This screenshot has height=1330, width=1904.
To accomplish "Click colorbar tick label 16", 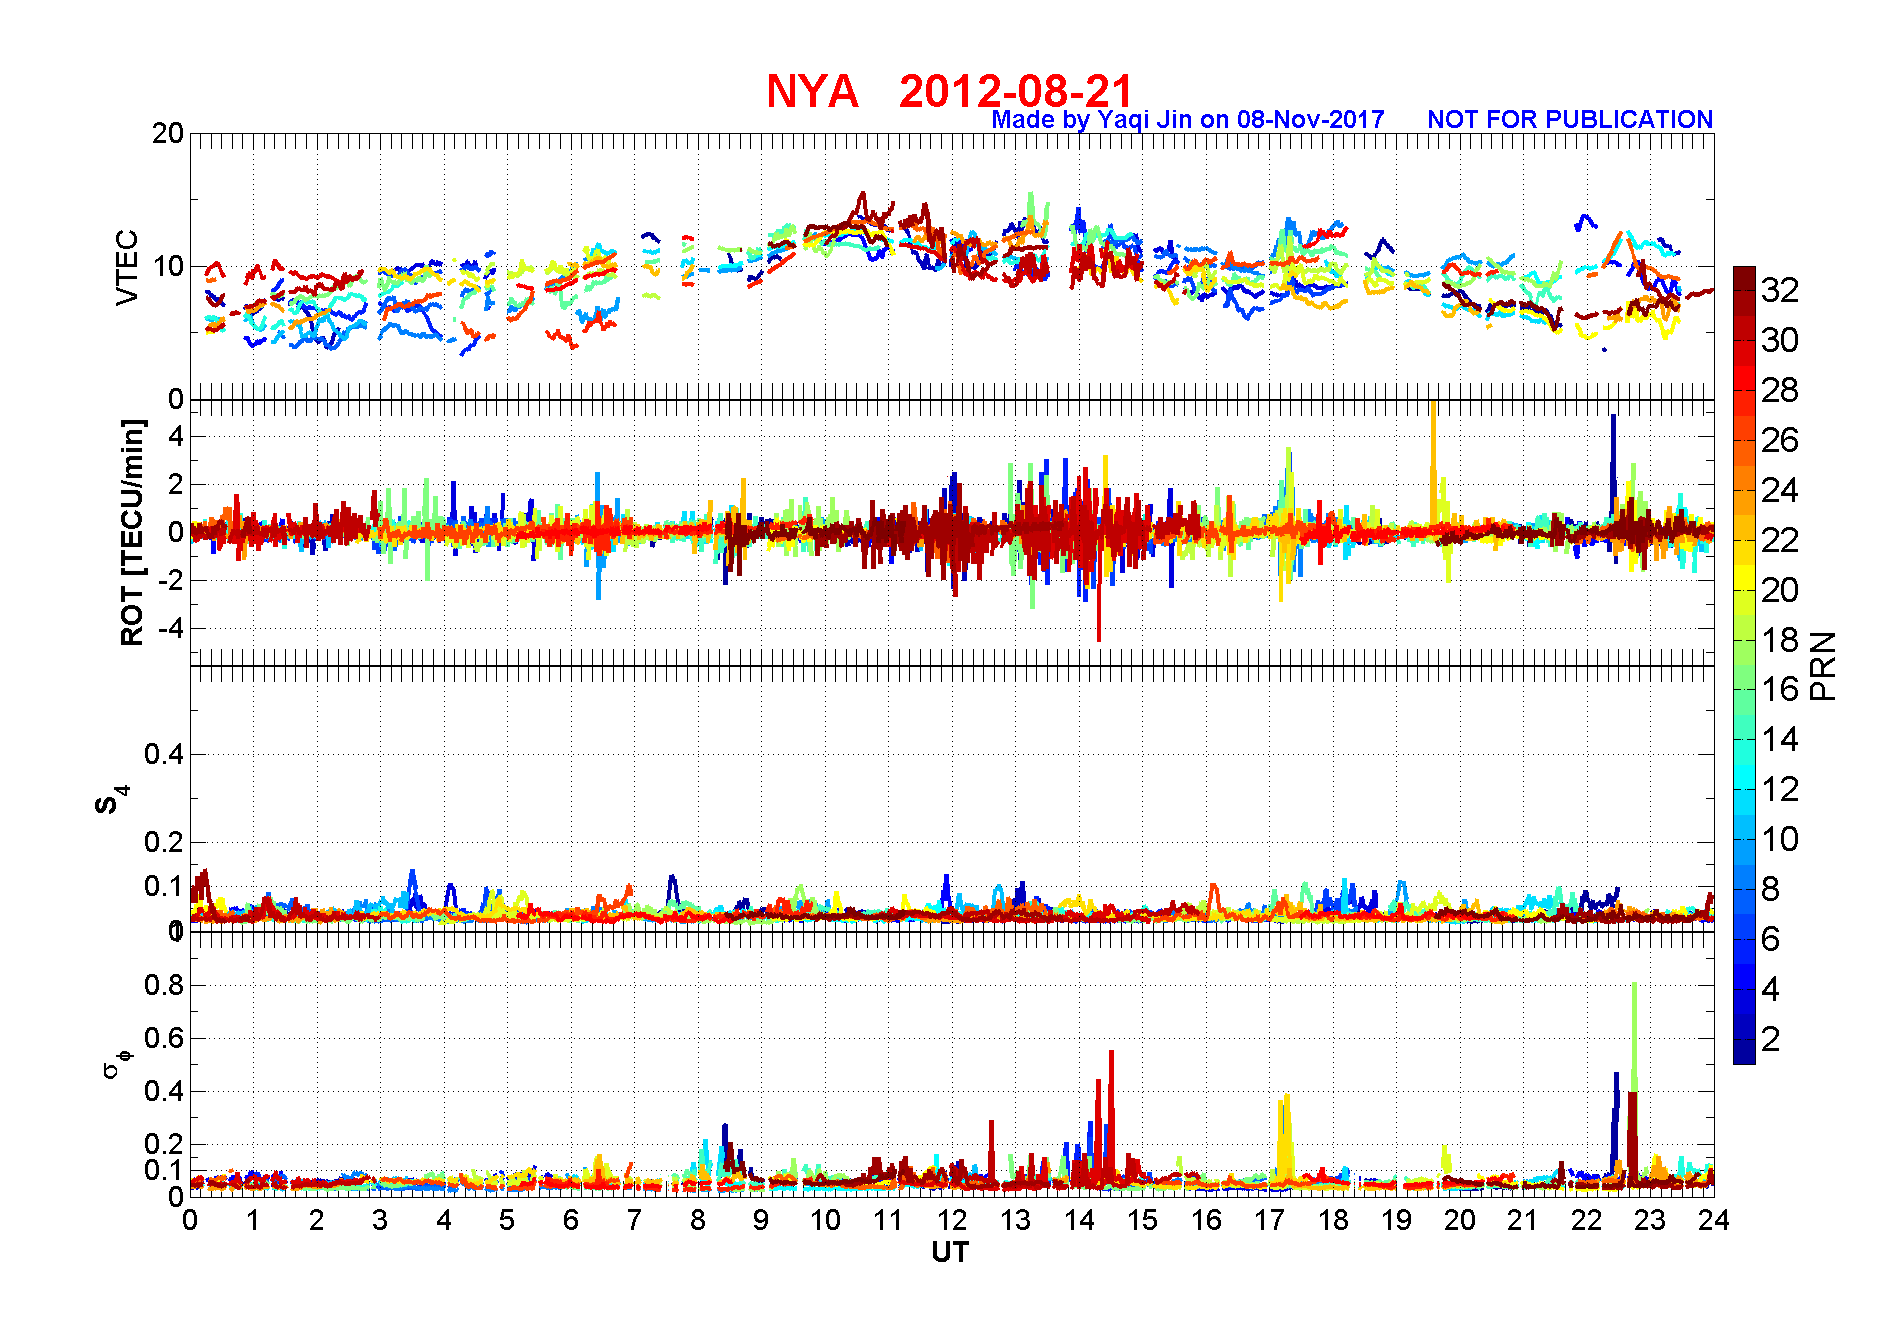I will pos(1779,690).
